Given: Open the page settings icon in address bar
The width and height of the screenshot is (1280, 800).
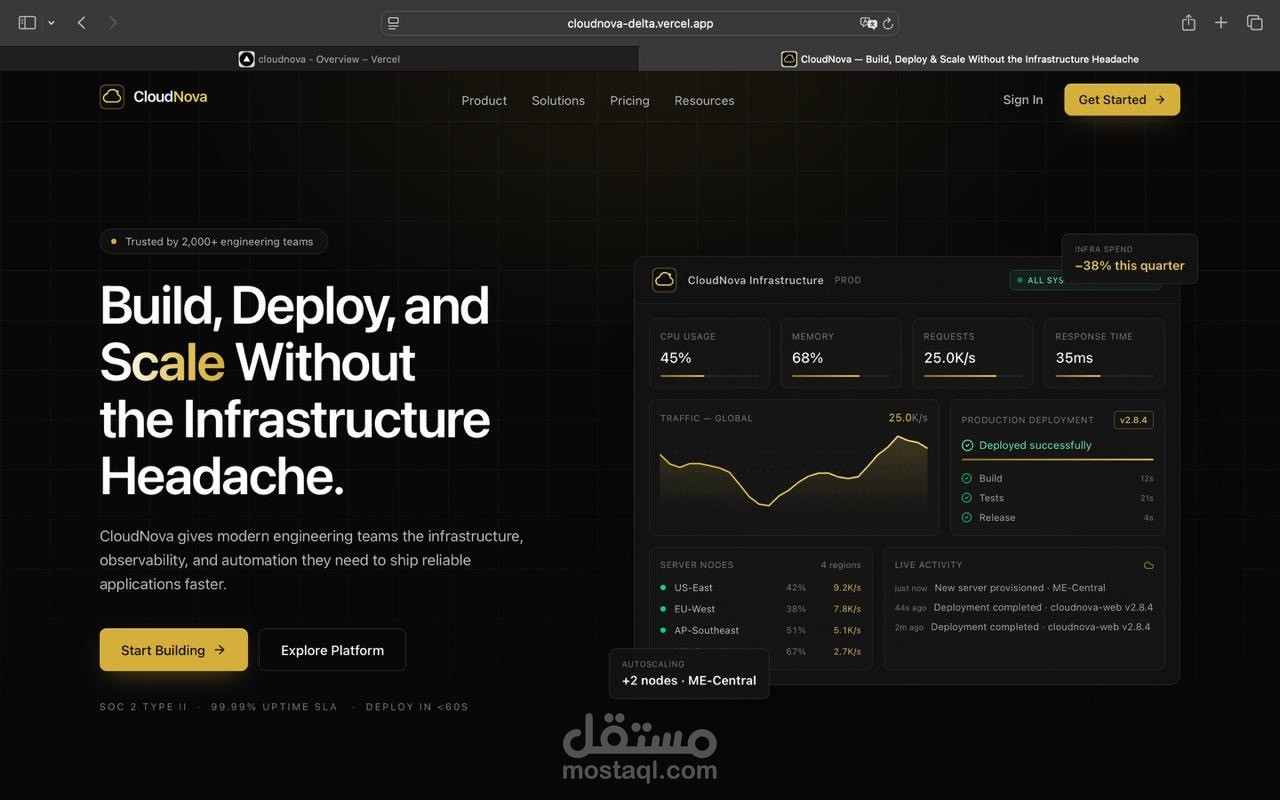Looking at the screenshot, I should (394, 23).
